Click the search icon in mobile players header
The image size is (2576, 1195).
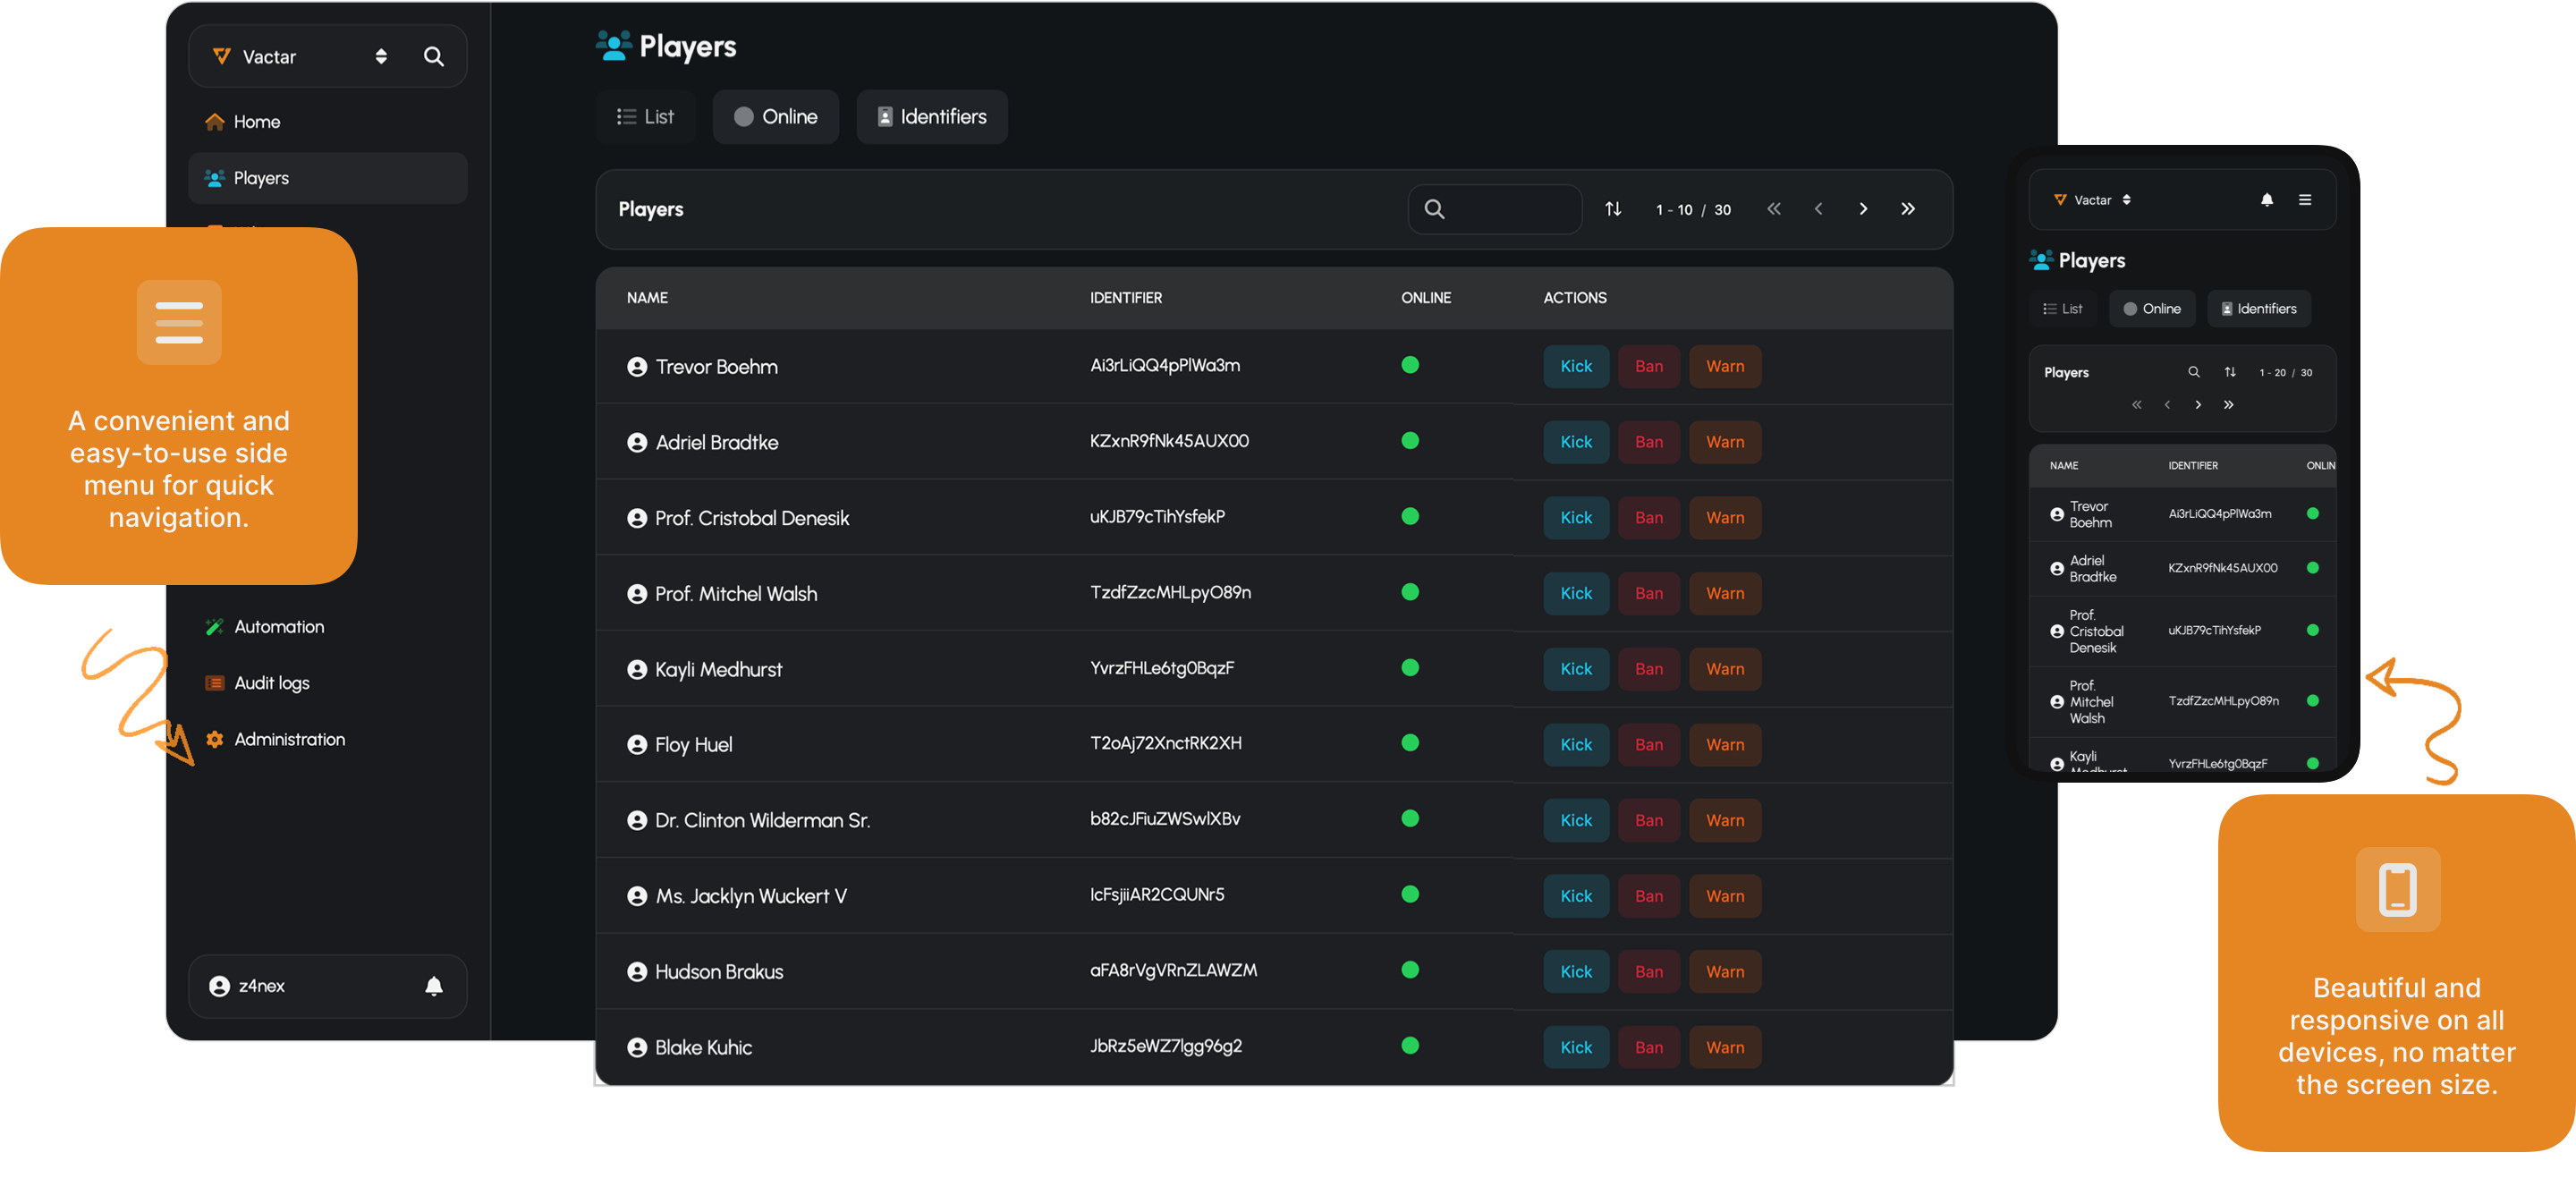click(x=2194, y=372)
